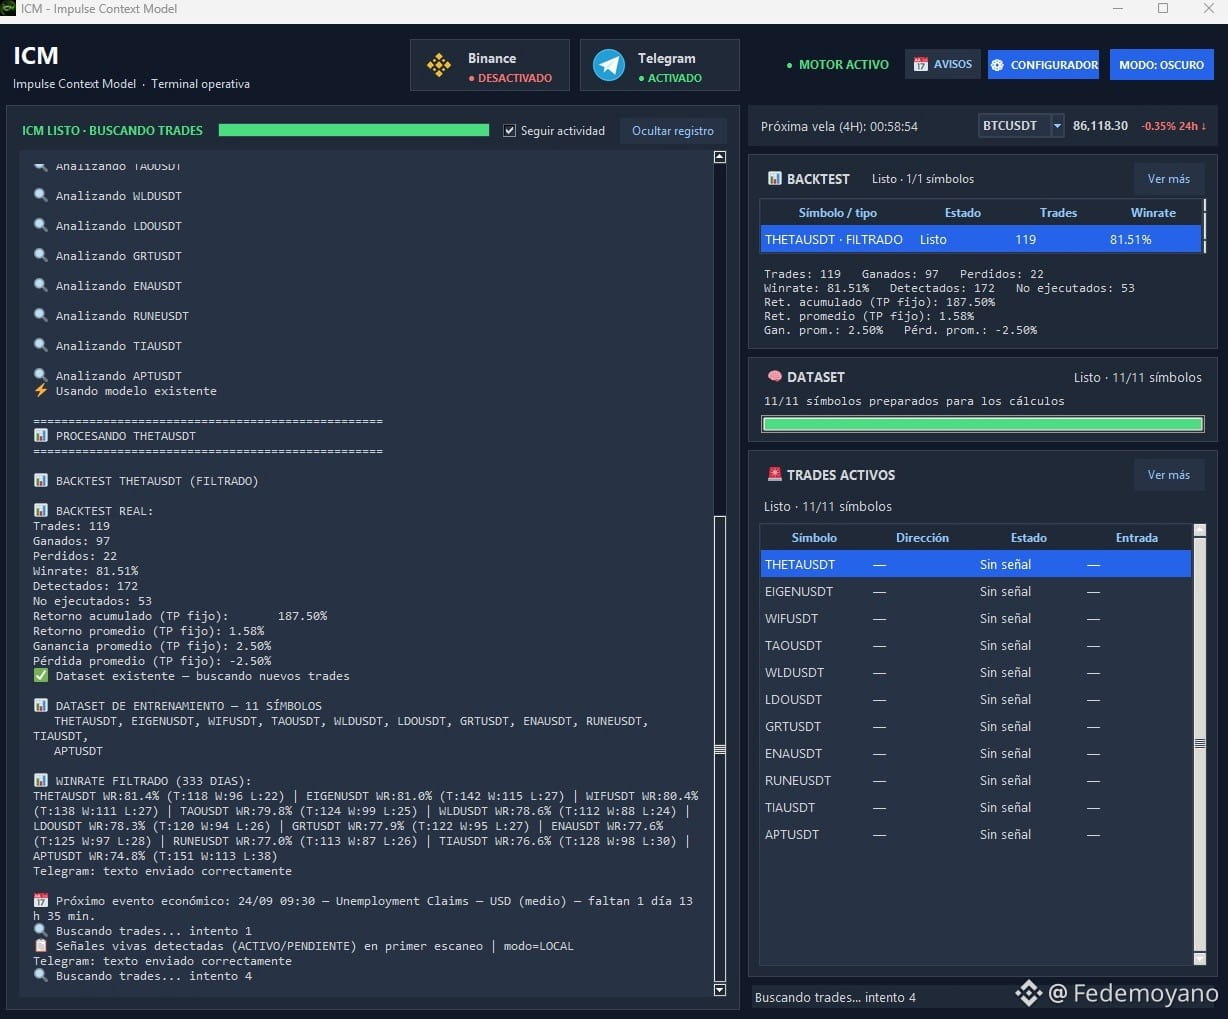Toggle MODO: OSCURO theme button

1161,65
